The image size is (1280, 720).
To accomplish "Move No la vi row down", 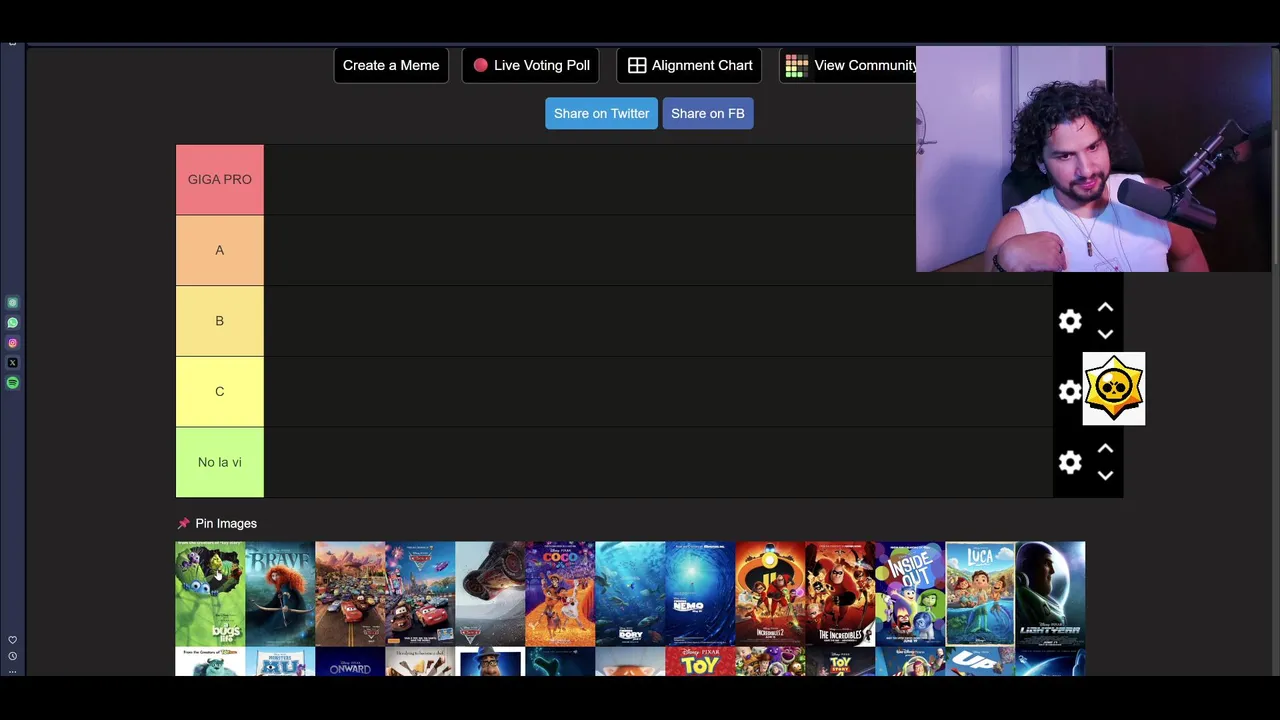I will tap(1105, 475).
